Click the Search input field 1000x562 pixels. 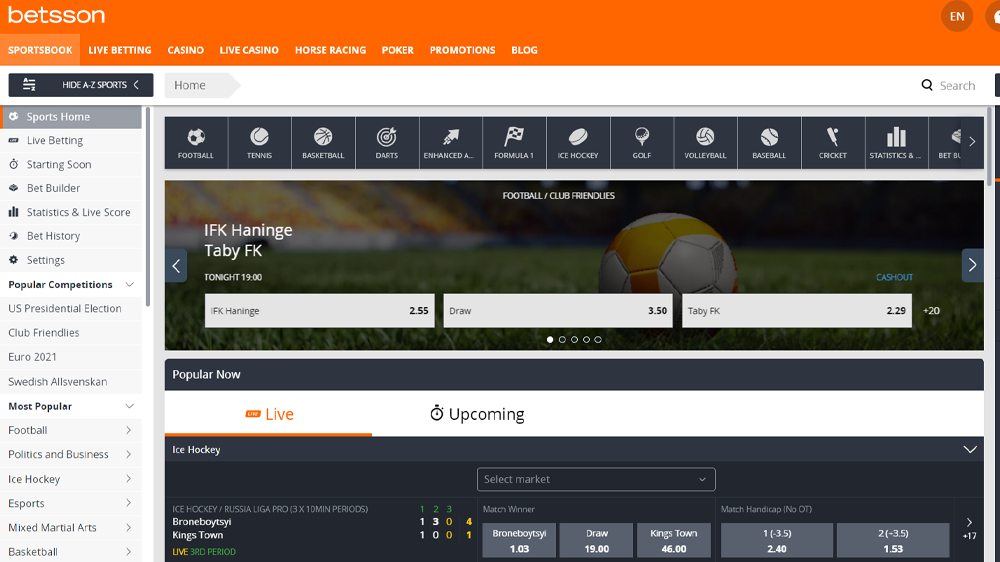[x=957, y=85]
